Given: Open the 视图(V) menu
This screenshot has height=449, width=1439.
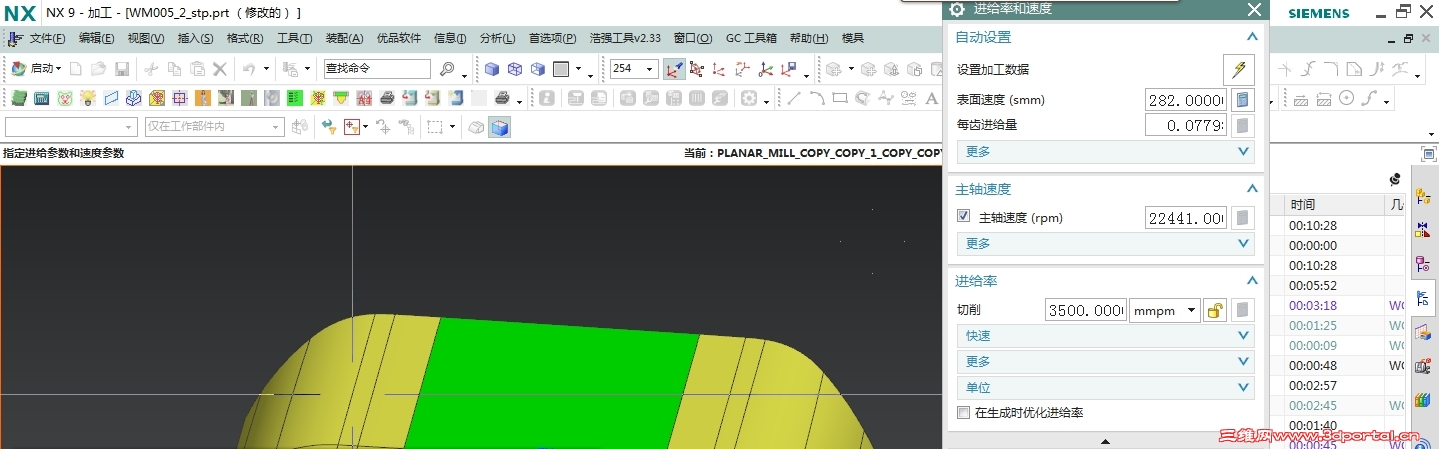Looking at the screenshot, I should pyautogui.click(x=145, y=38).
